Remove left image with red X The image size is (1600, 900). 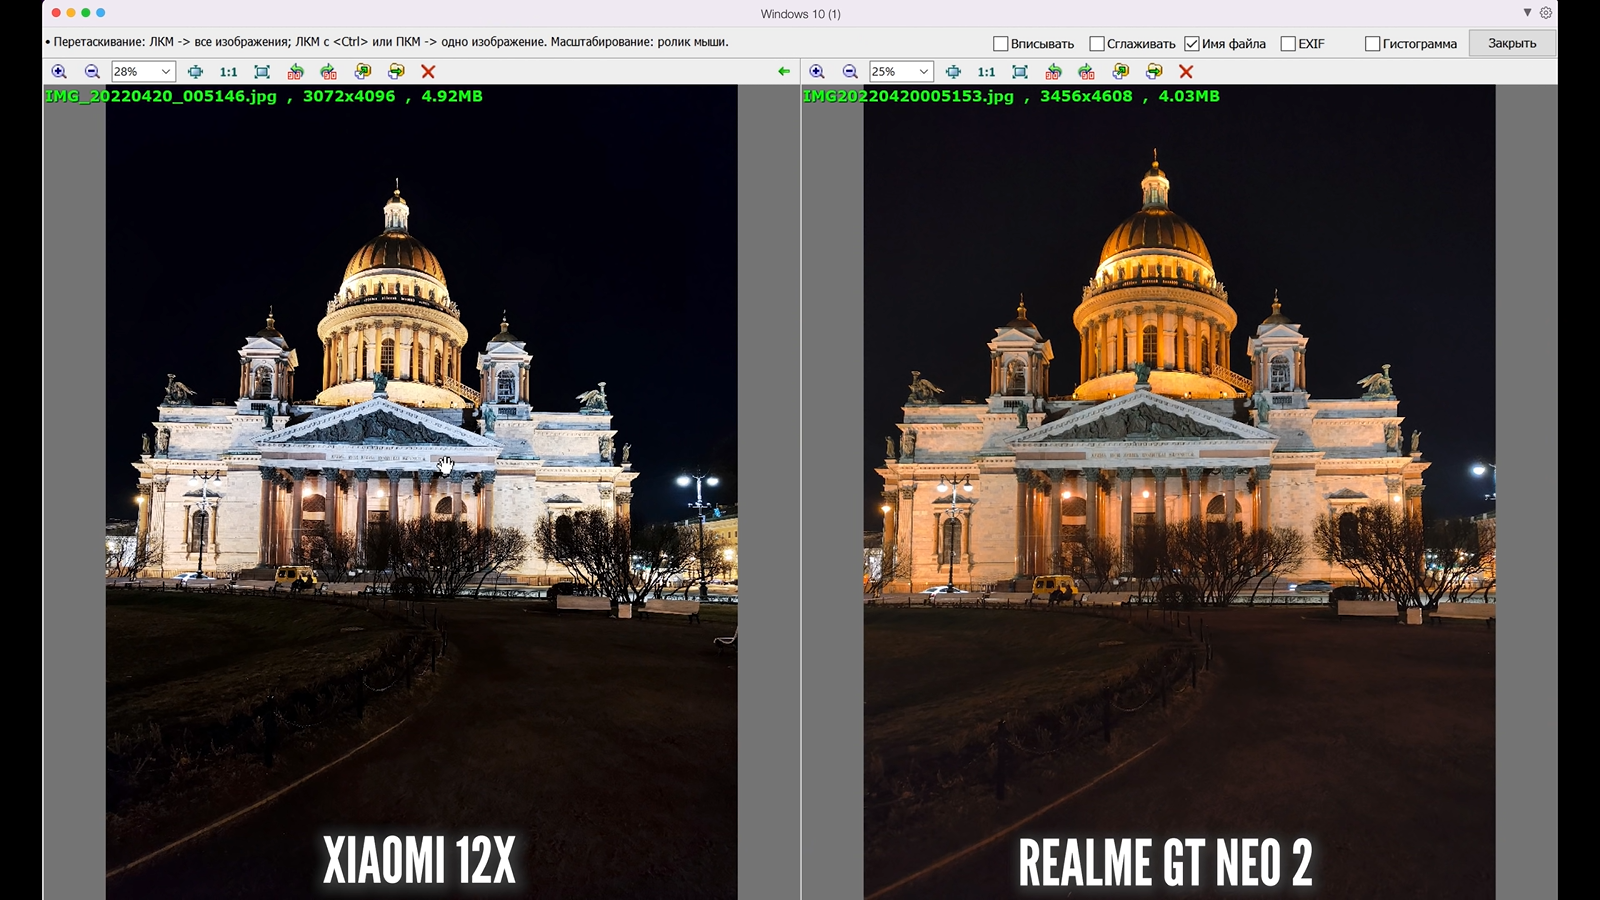428,72
